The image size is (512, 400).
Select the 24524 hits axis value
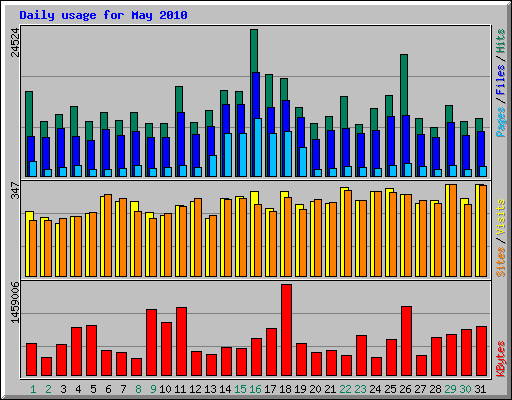pos(15,42)
